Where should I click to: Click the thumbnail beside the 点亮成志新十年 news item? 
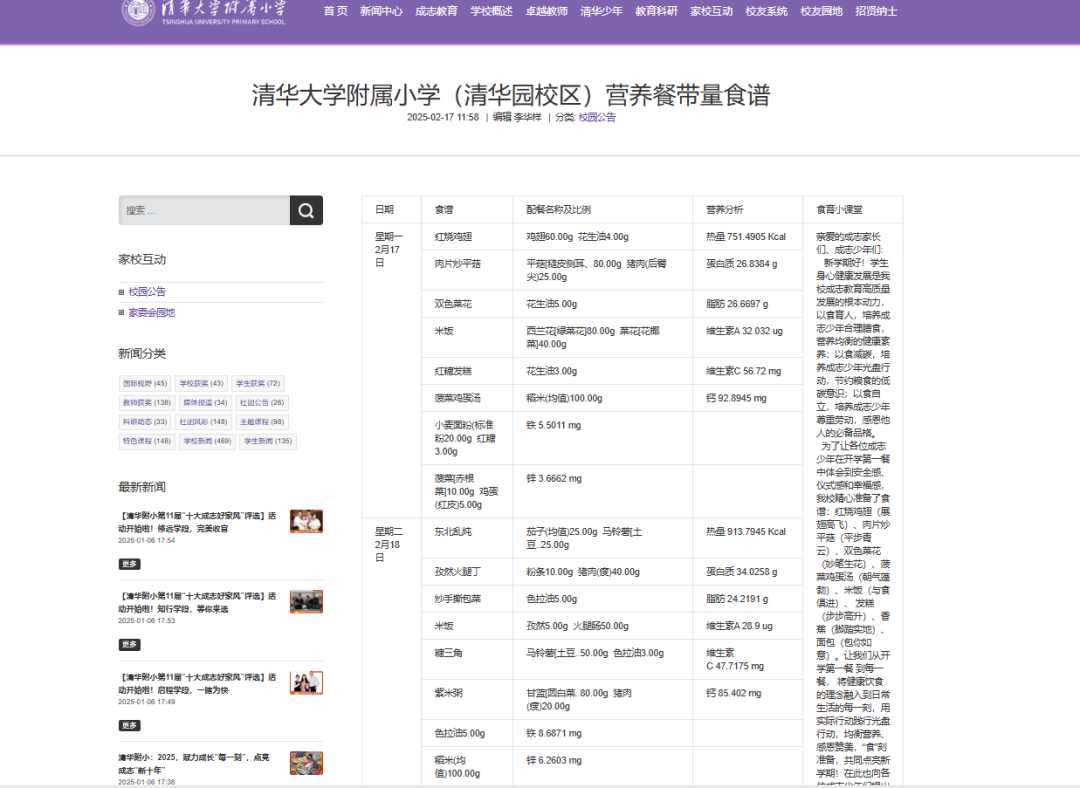click(307, 763)
